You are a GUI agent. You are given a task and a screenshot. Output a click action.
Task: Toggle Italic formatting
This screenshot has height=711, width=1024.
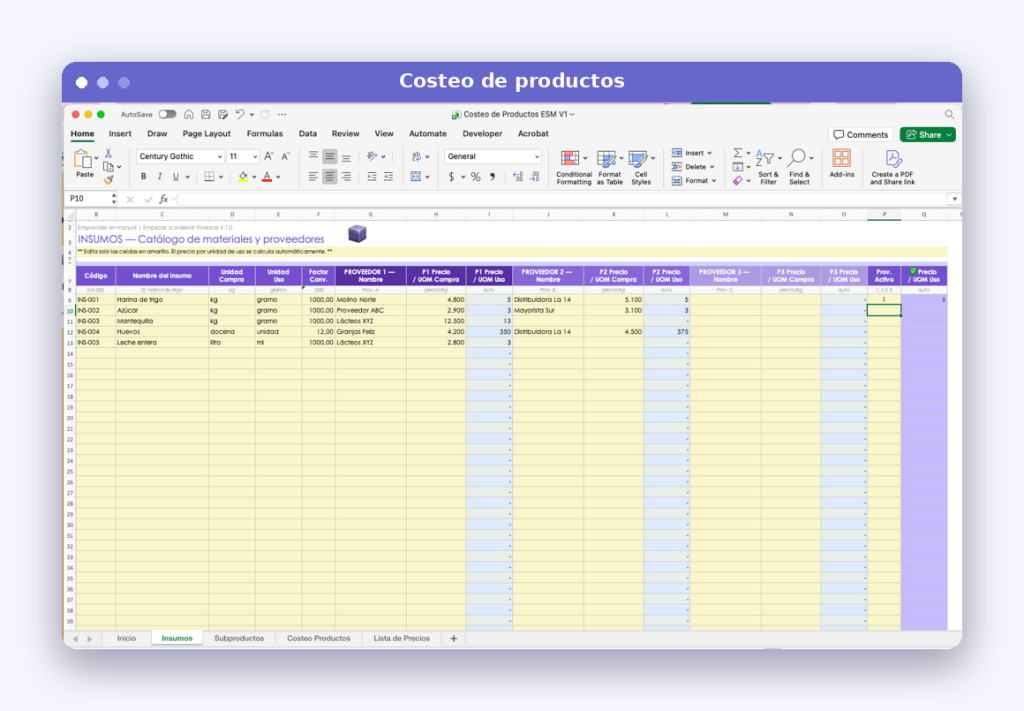click(159, 177)
